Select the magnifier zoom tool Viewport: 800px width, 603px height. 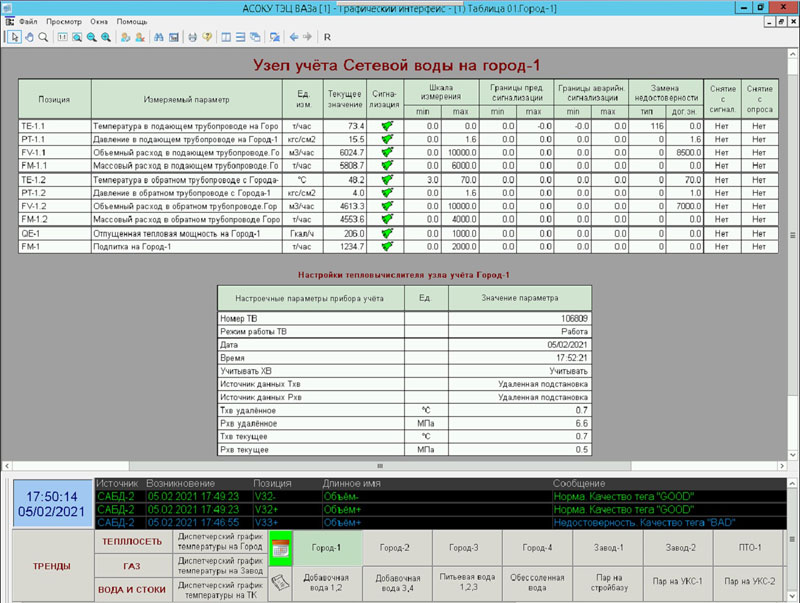click(43, 37)
